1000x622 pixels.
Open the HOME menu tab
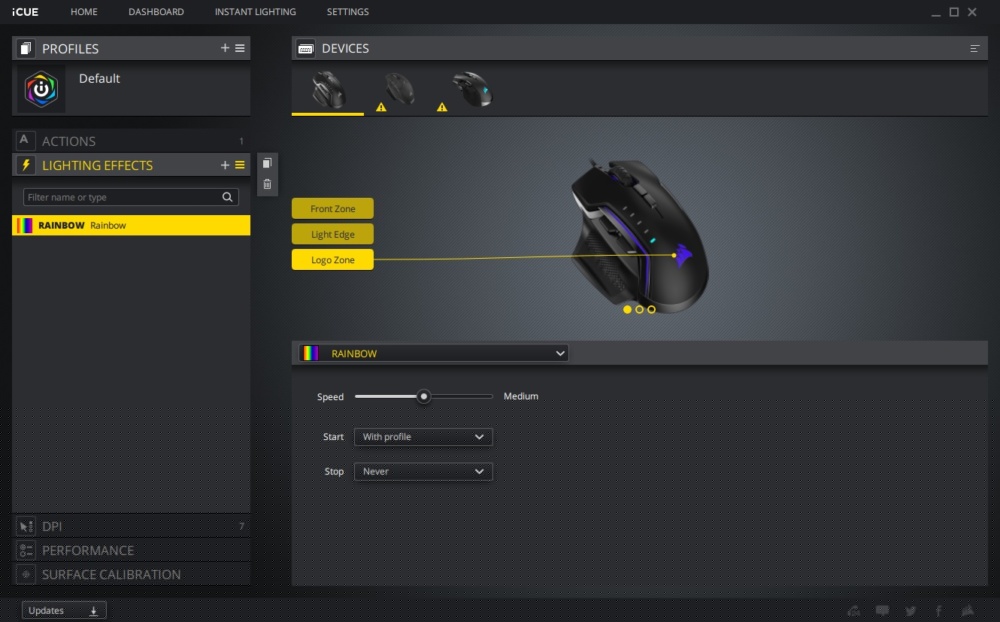(x=84, y=11)
